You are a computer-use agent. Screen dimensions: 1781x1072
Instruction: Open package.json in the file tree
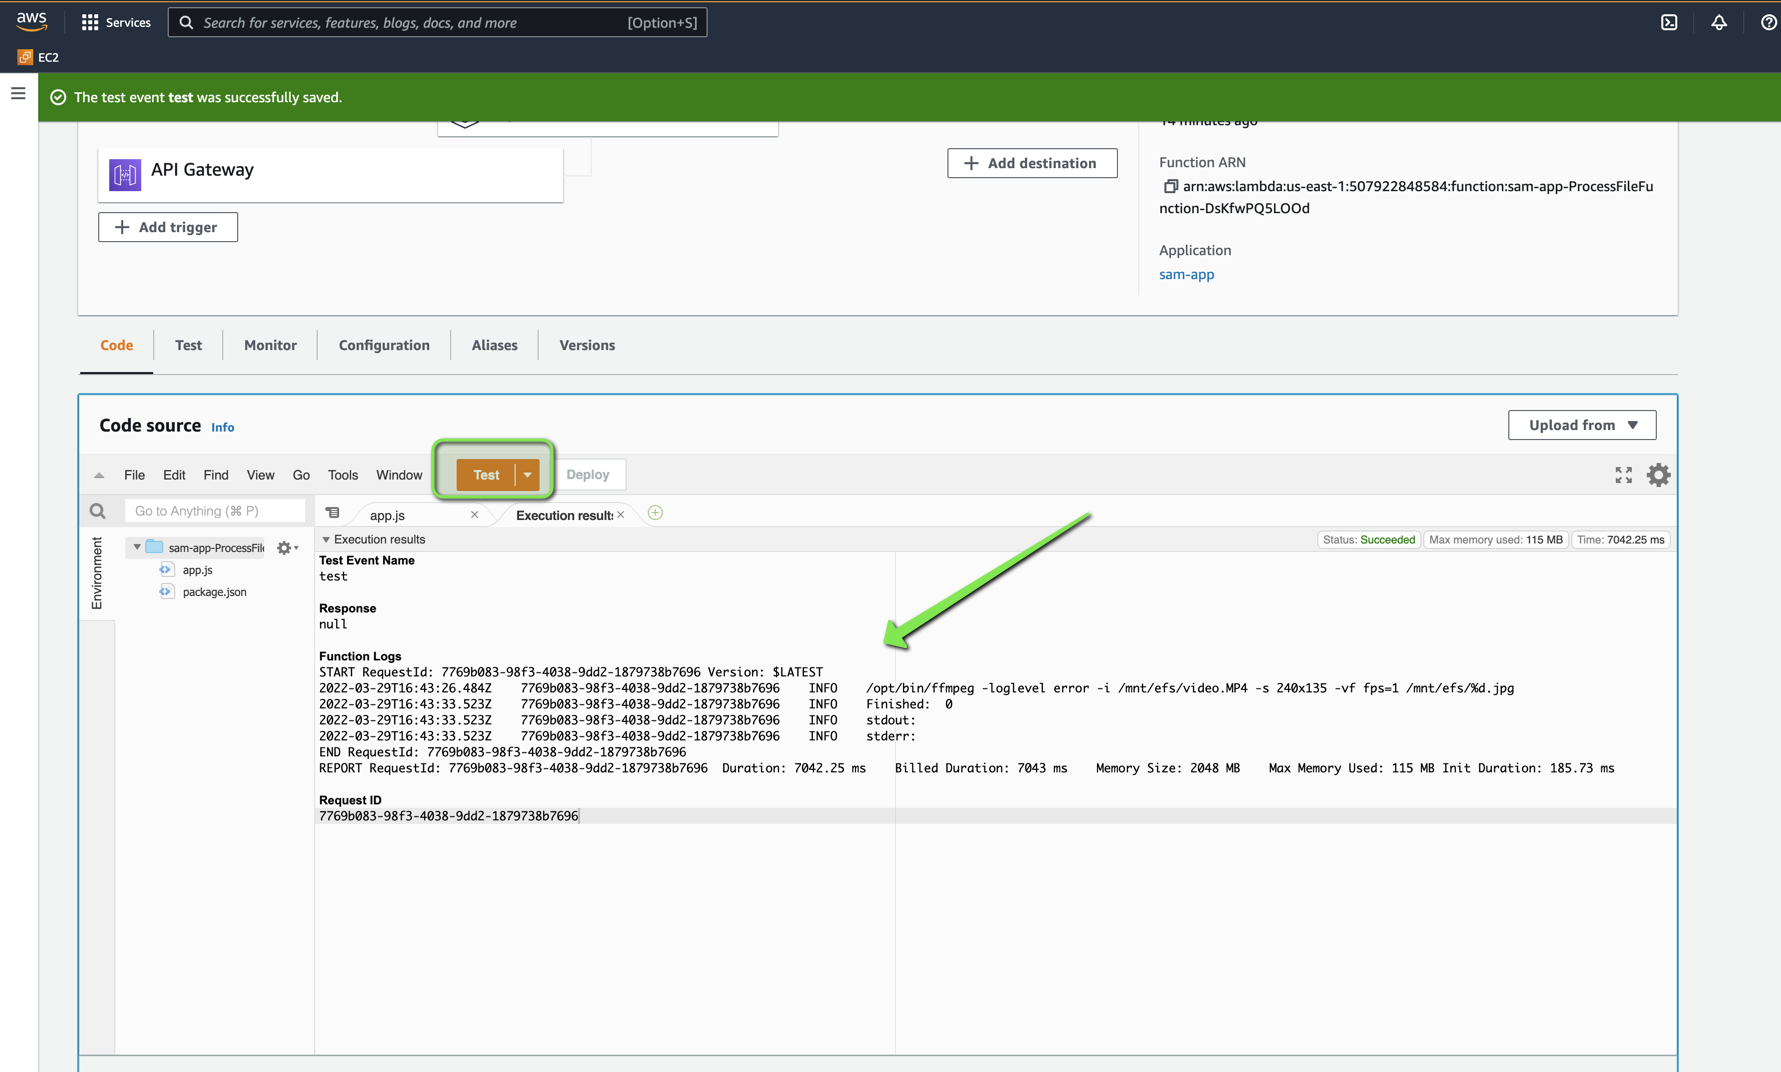(x=214, y=592)
